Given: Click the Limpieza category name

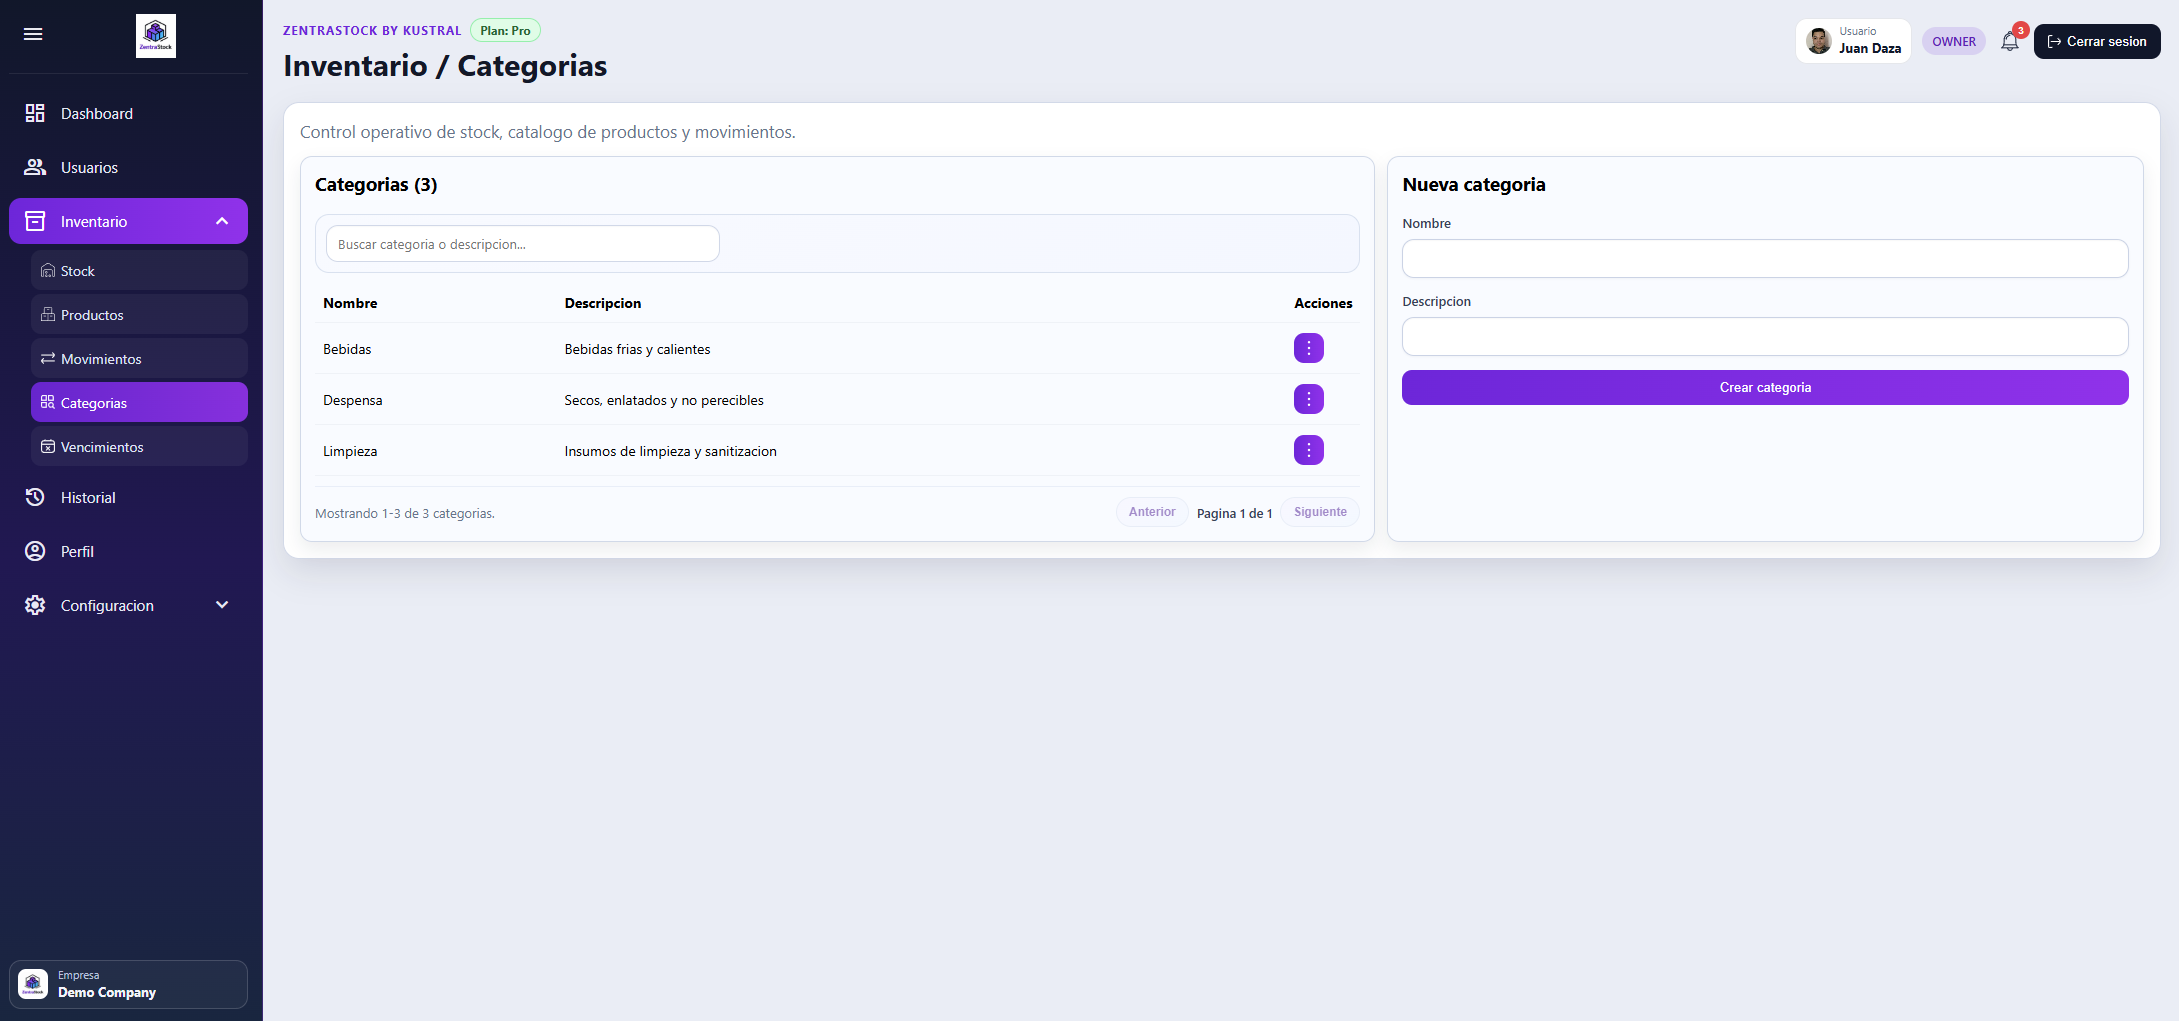Looking at the screenshot, I should (x=350, y=452).
